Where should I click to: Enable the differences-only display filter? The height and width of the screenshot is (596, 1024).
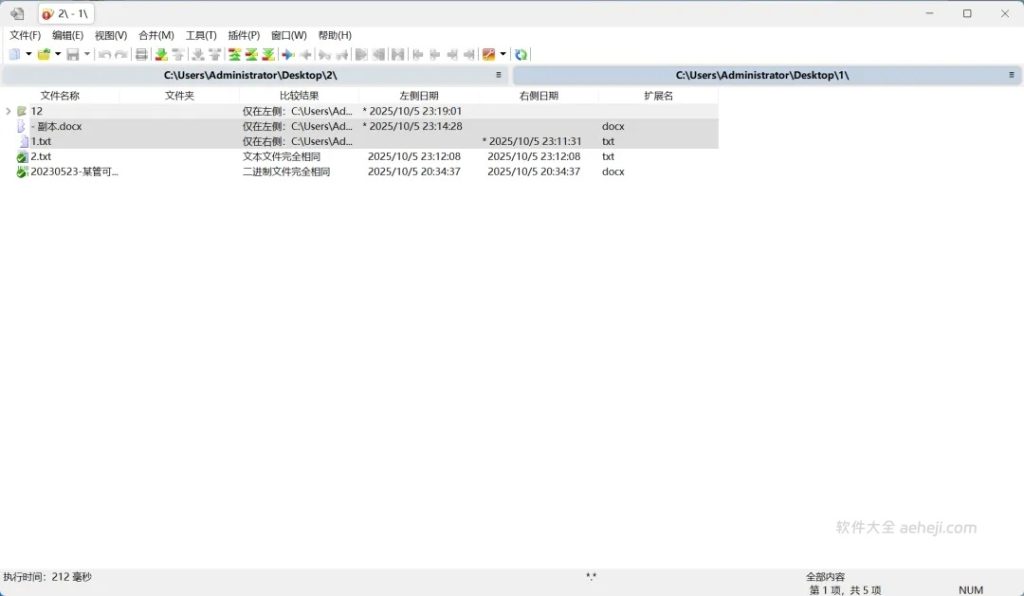coord(250,54)
